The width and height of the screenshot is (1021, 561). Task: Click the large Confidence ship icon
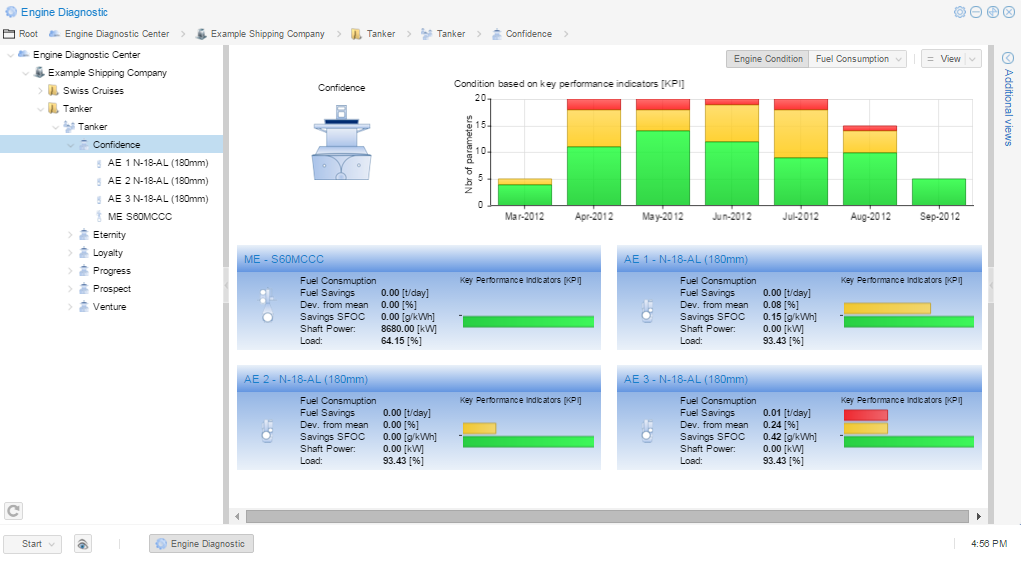pos(341,143)
